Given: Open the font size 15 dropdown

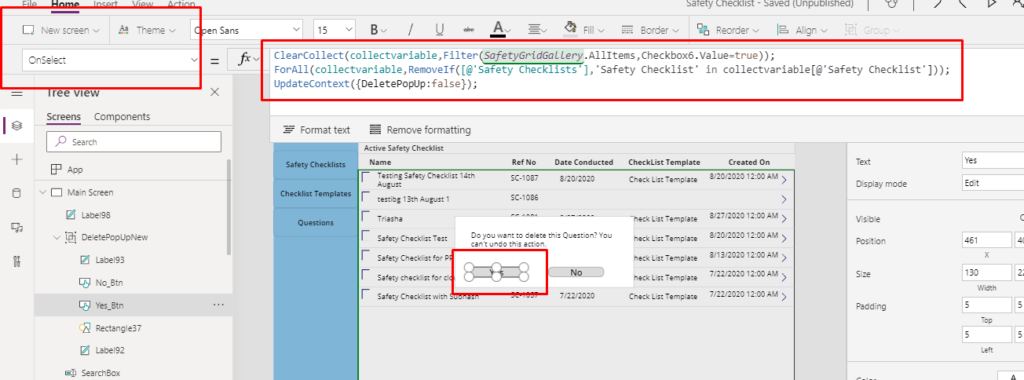Looking at the screenshot, I should (334, 30).
